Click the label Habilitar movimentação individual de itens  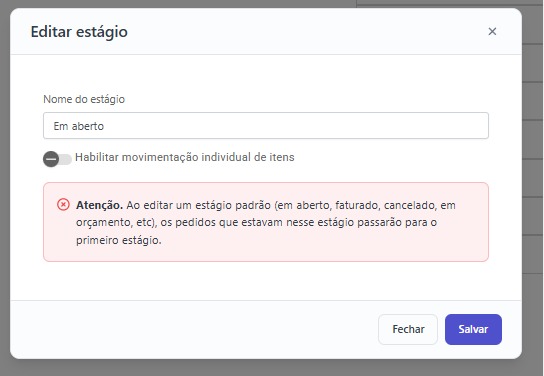pos(185,157)
